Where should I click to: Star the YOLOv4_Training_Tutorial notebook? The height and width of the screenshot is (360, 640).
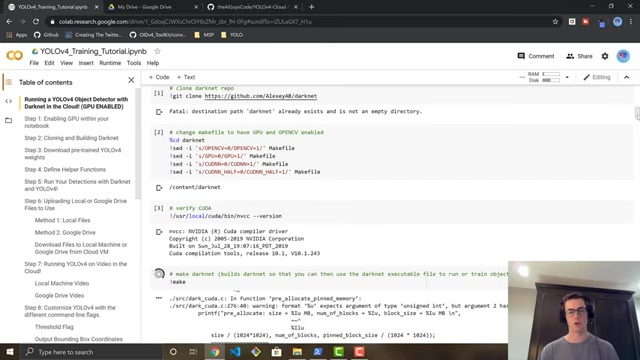157,51
